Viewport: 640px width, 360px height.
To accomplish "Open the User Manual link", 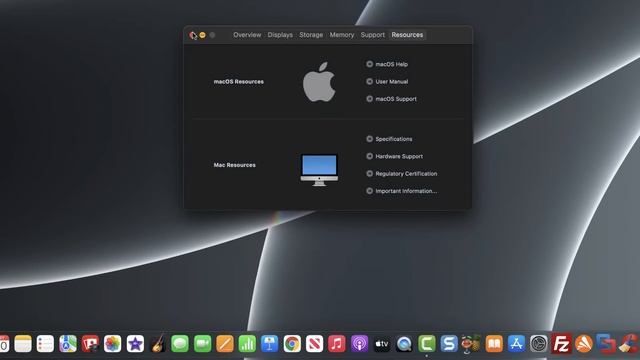I will click(x=391, y=82).
